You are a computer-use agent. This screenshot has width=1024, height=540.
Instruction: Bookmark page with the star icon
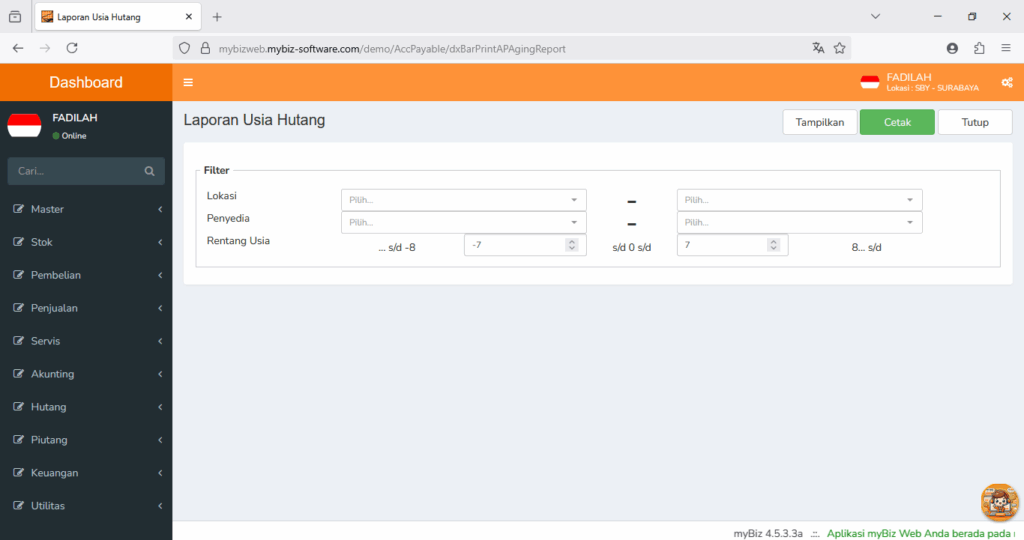pos(840,48)
